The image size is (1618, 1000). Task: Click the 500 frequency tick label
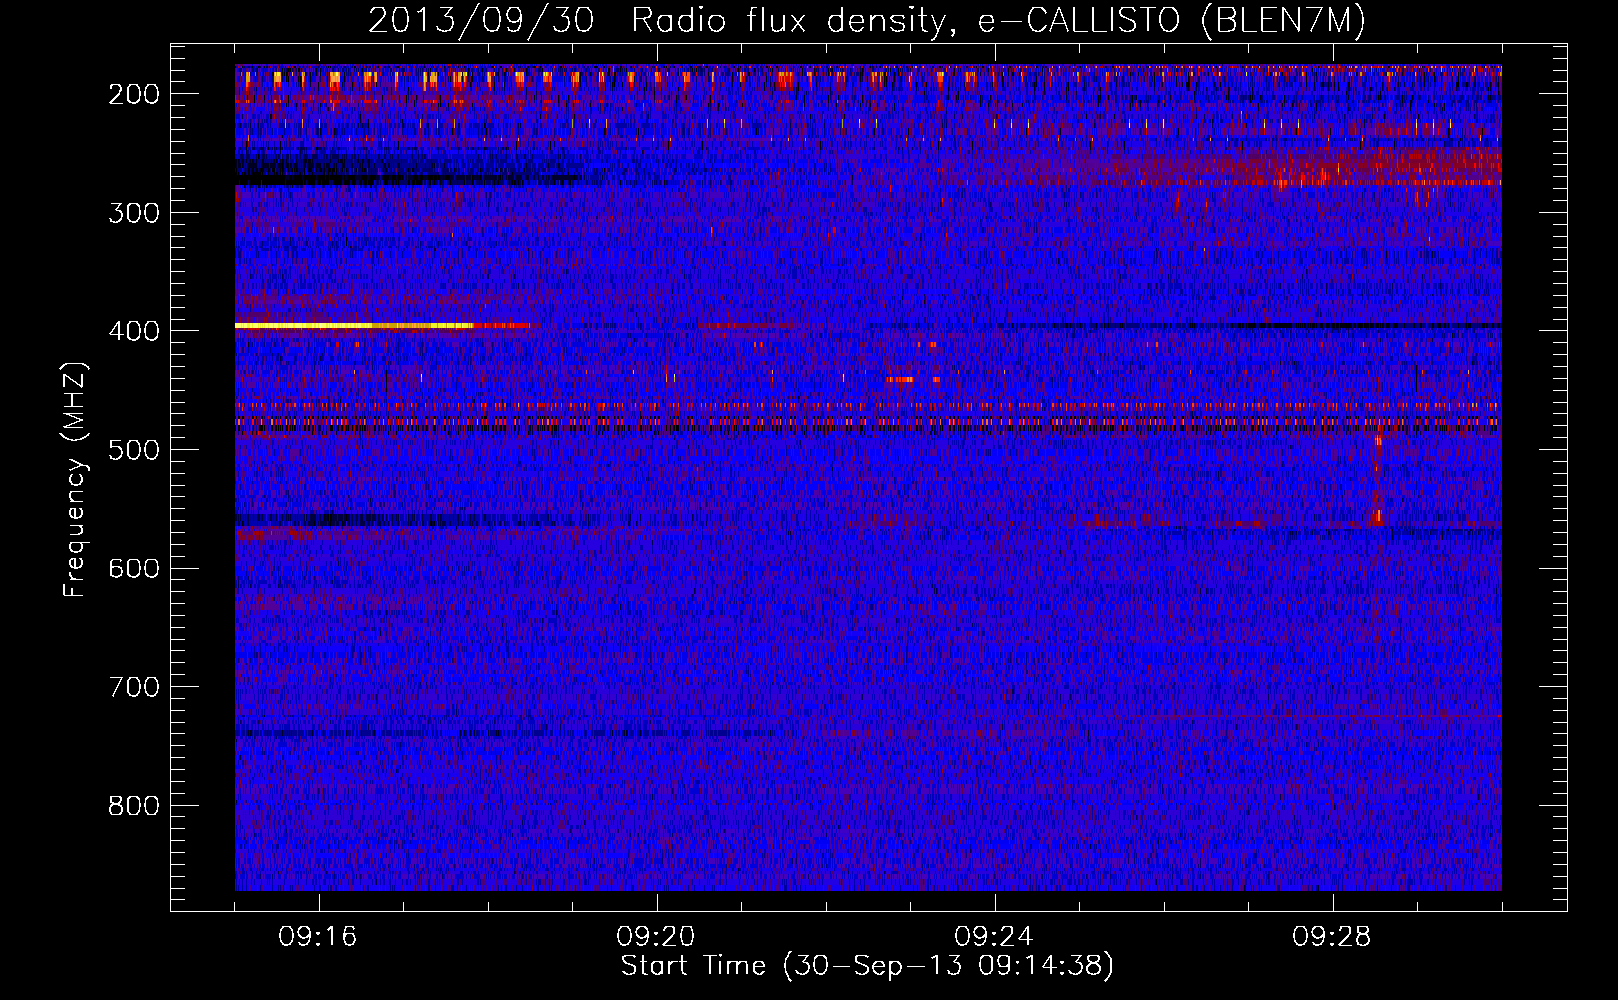[133, 449]
